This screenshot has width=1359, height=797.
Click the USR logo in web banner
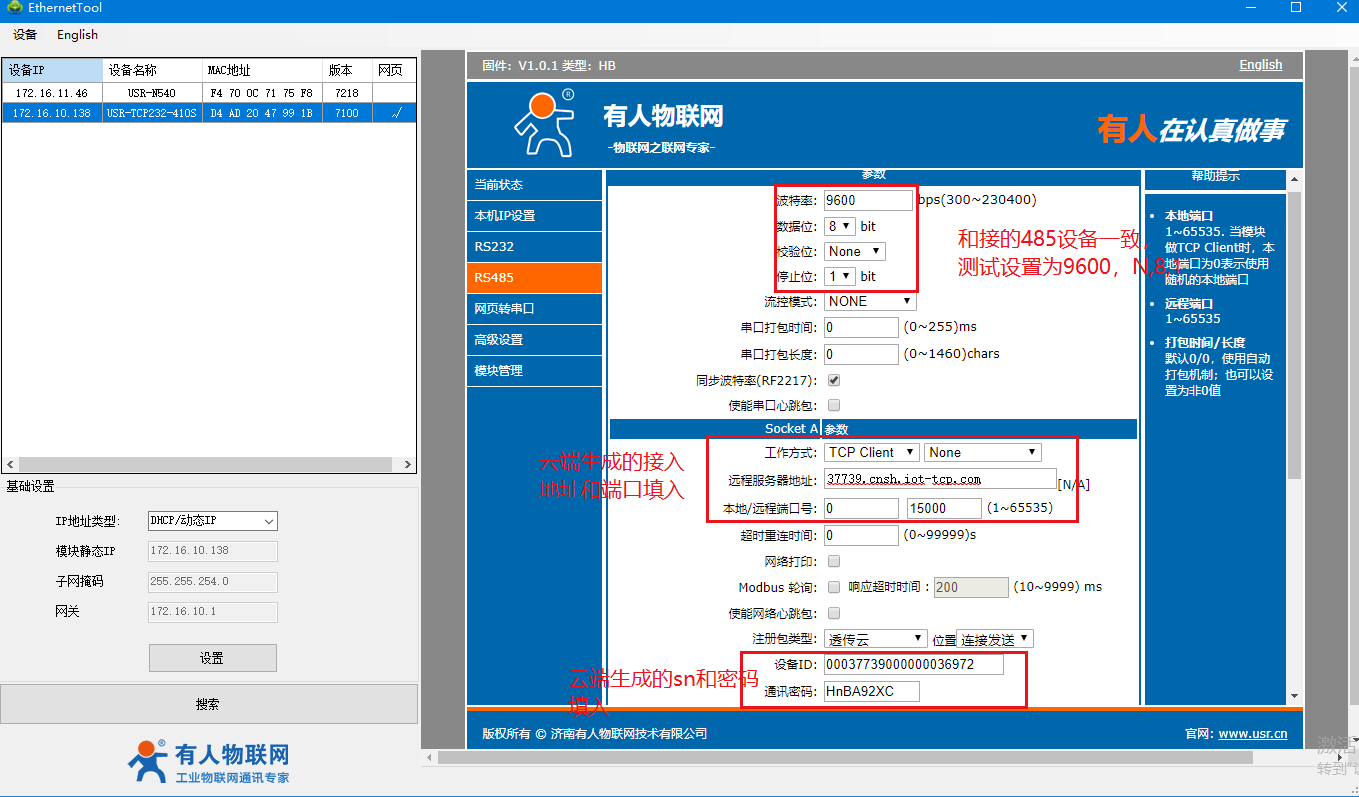545,123
